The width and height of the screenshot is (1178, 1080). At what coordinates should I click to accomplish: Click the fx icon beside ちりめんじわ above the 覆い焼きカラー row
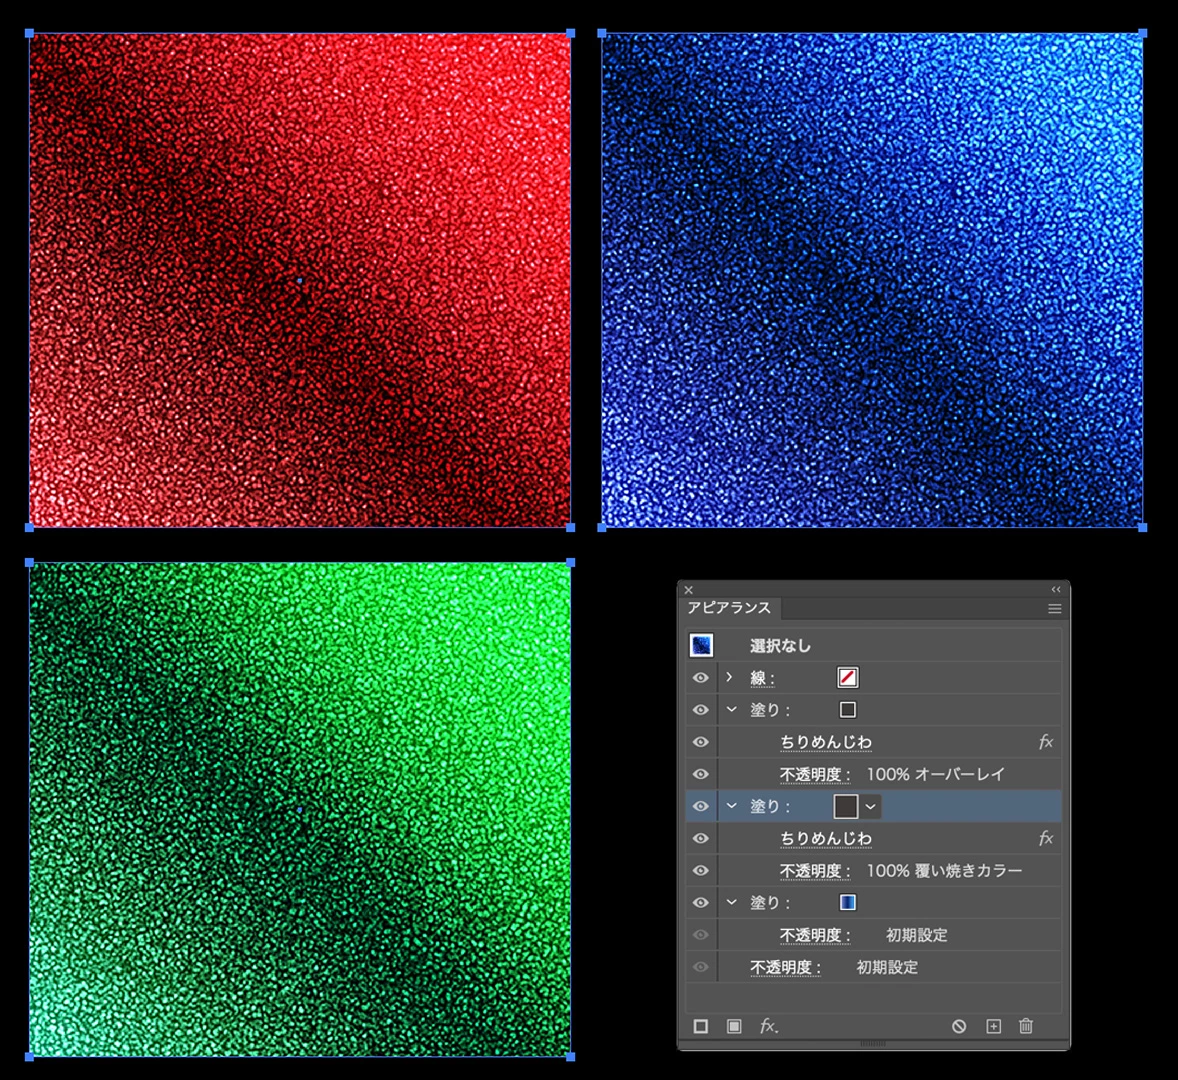click(x=1046, y=838)
